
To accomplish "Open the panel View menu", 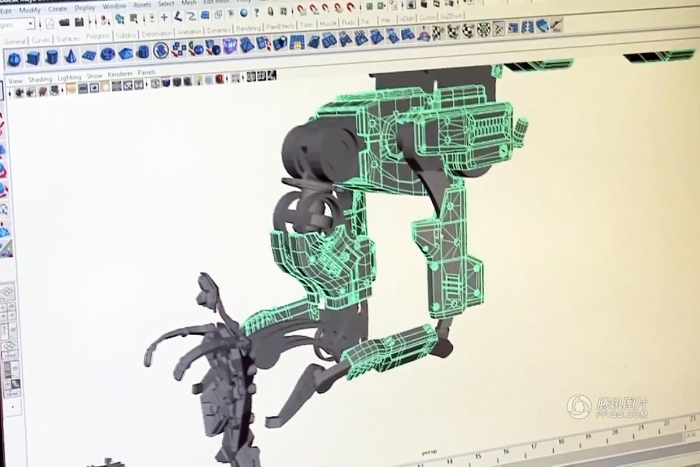I will pyautogui.click(x=15, y=81).
